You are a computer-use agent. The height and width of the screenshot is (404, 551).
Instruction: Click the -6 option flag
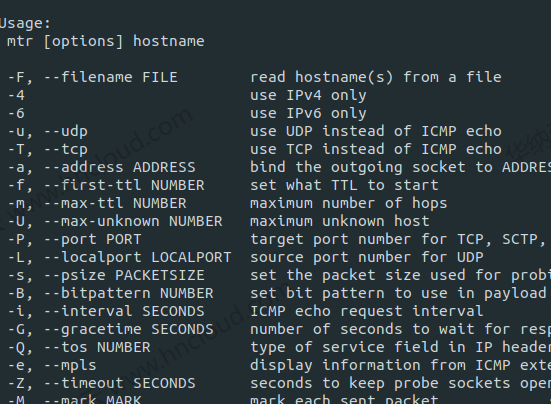click(x=16, y=113)
